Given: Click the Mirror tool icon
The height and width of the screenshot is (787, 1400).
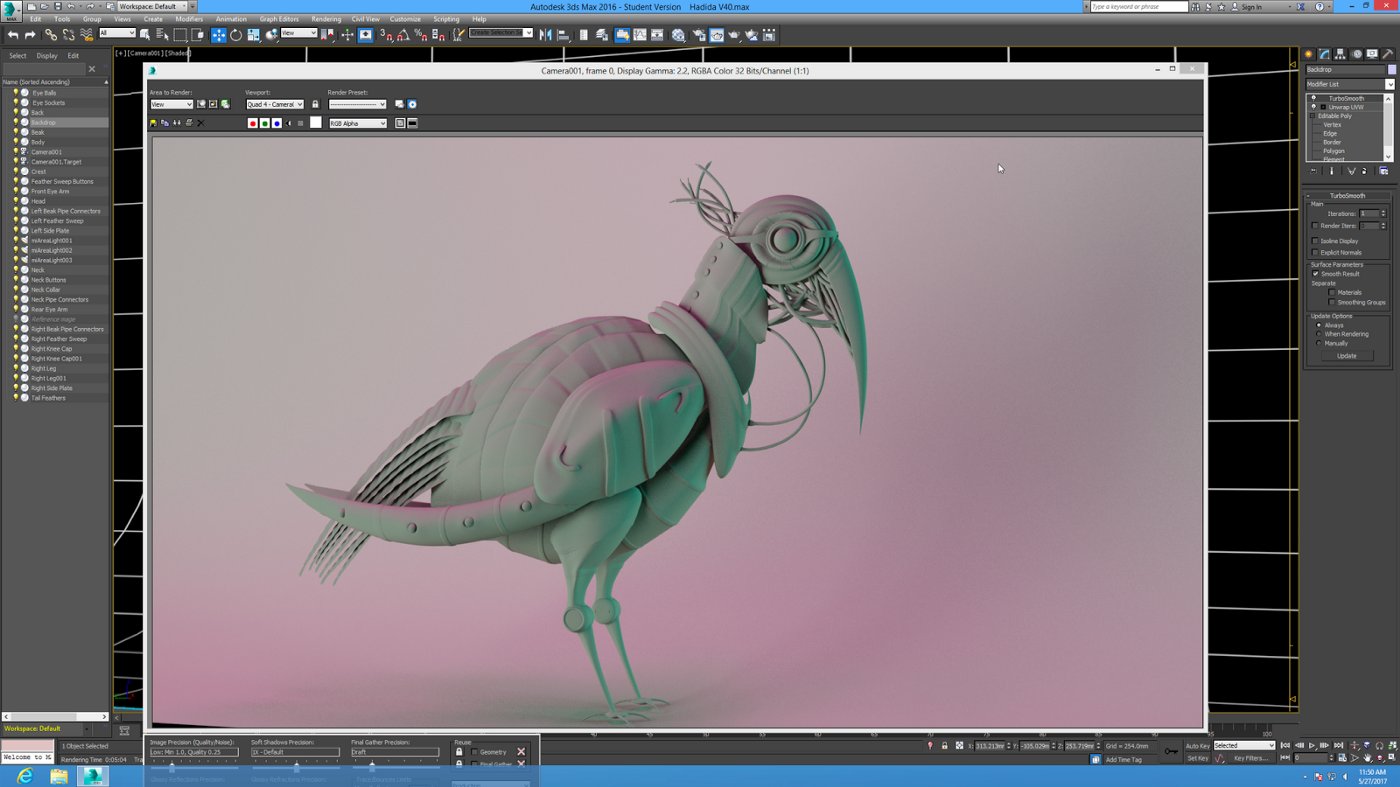Looking at the screenshot, I should (545, 35).
